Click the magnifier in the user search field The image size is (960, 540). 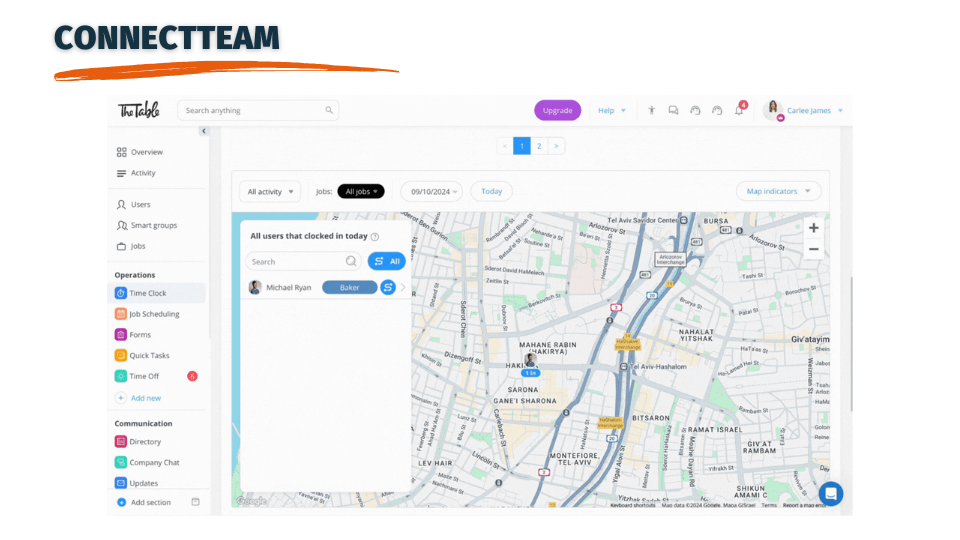coord(351,261)
